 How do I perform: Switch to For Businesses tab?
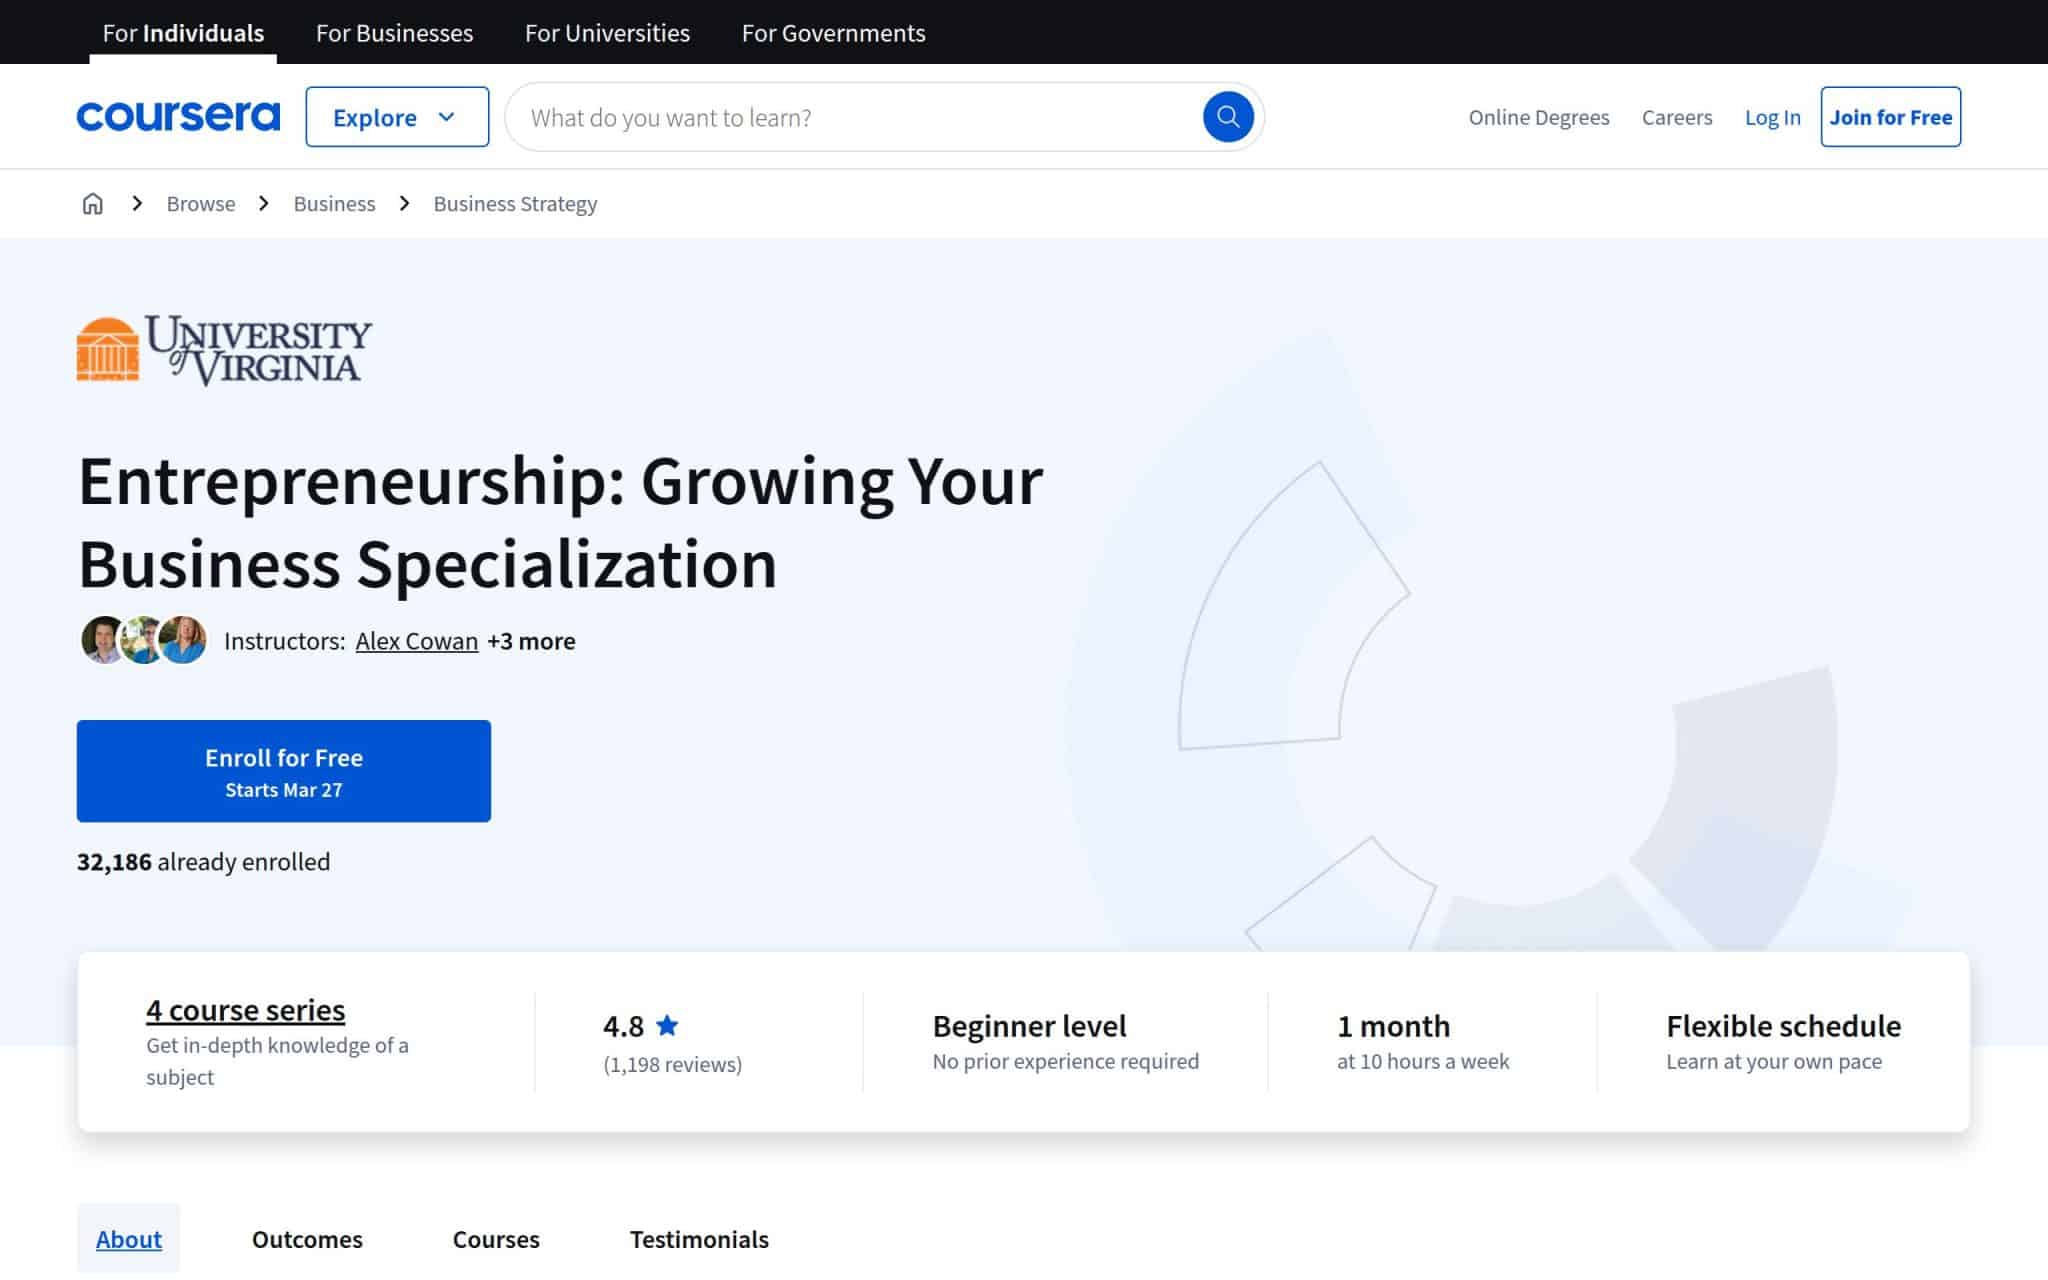(394, 33)
